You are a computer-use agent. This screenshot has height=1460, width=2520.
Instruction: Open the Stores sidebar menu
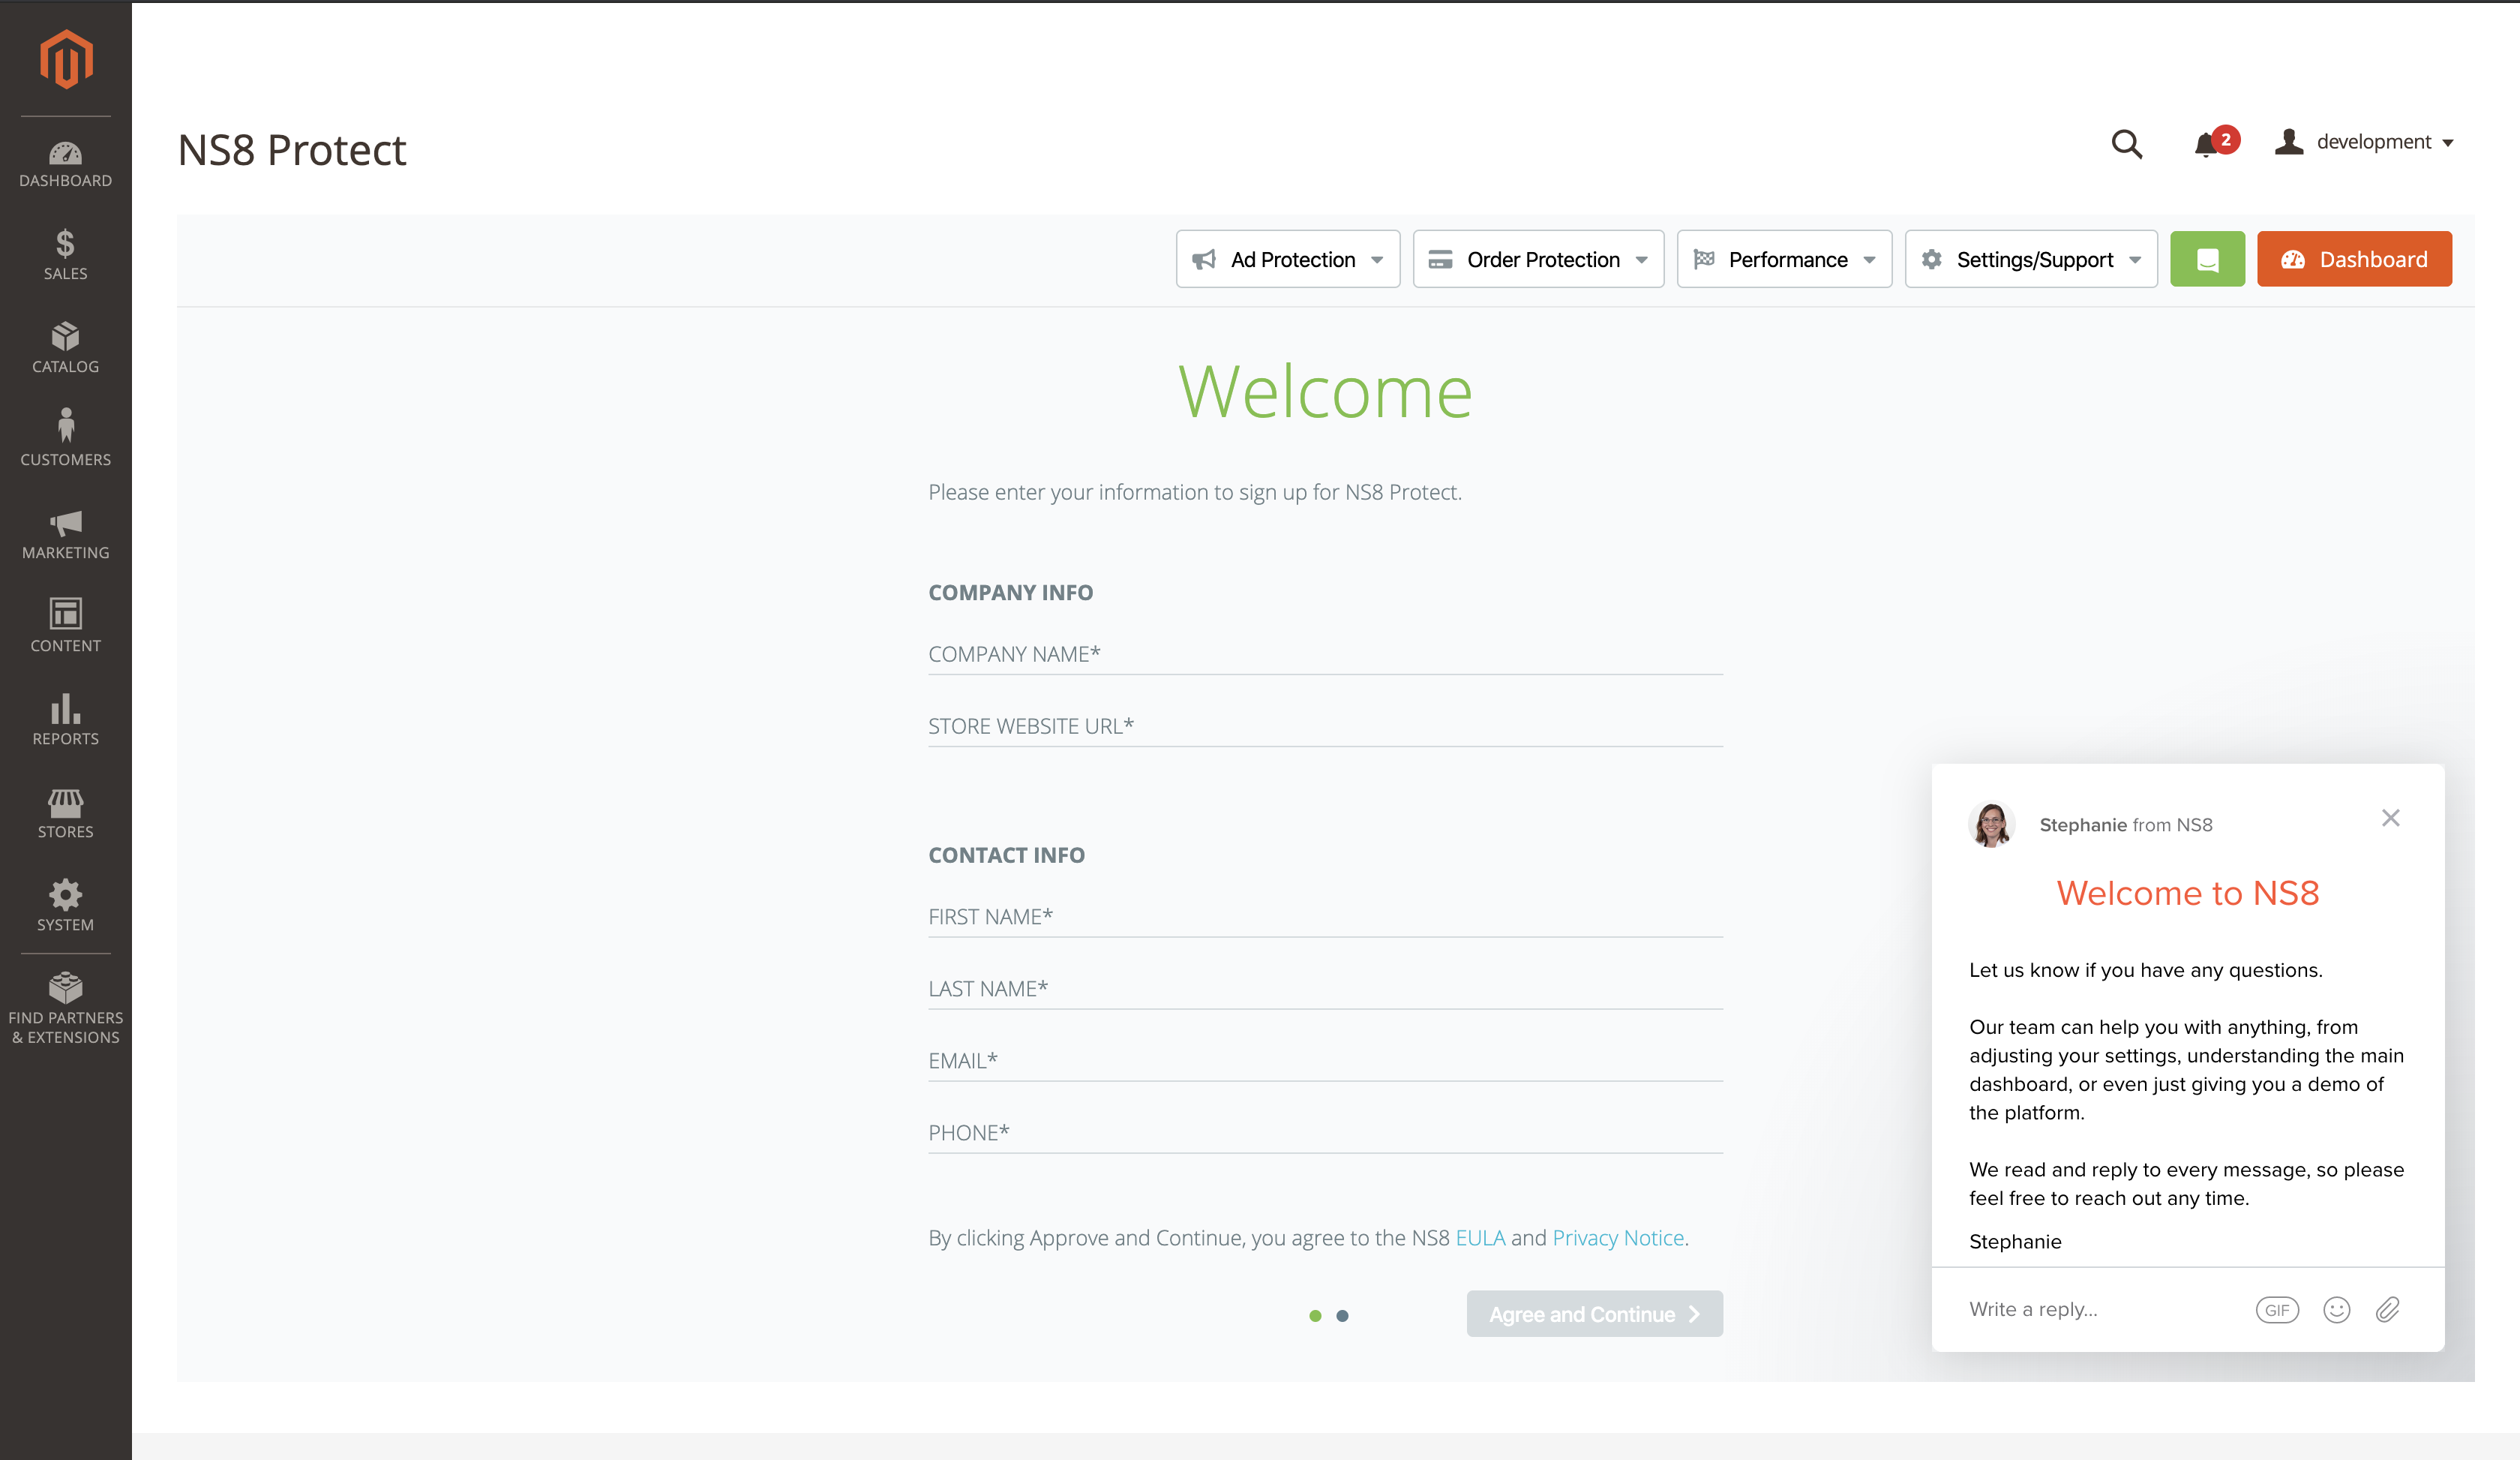click(x=66, y=813)
